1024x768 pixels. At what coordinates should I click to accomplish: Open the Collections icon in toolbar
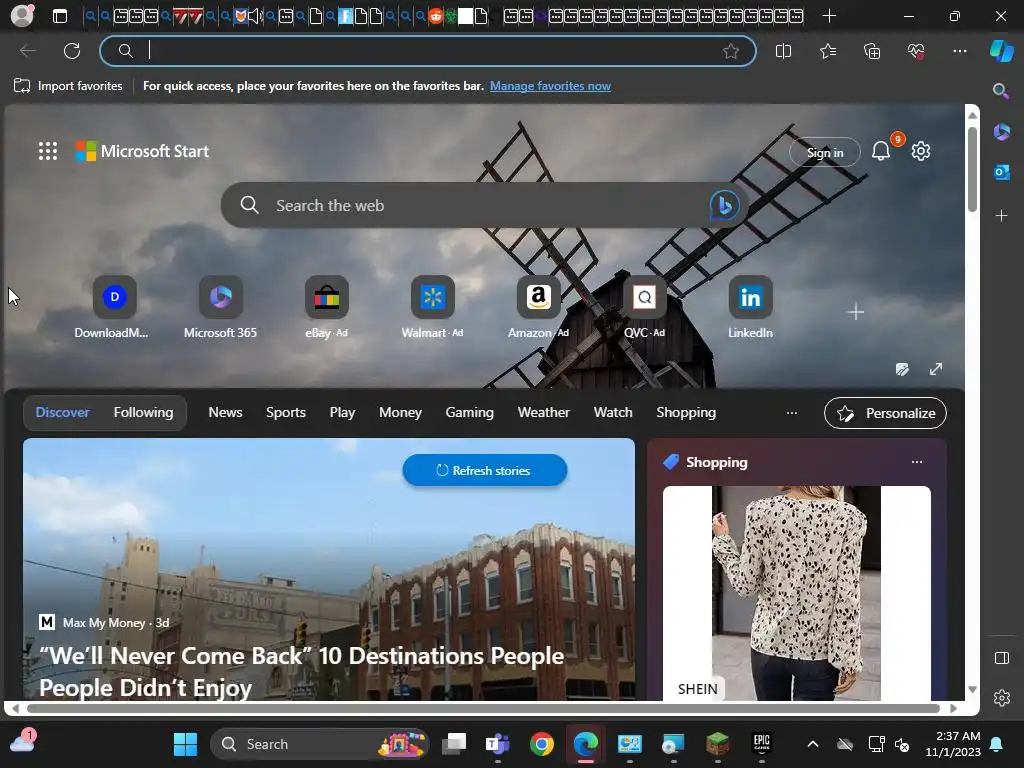(872, 51)
